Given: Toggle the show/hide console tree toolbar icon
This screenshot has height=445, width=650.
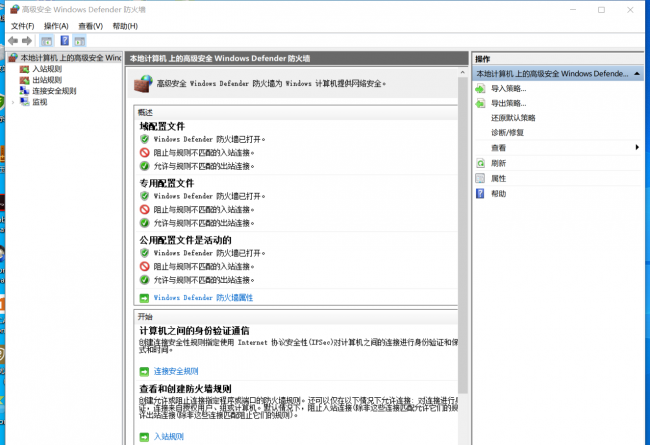Looking at the screenshot, I should click(x=46, y=41).
